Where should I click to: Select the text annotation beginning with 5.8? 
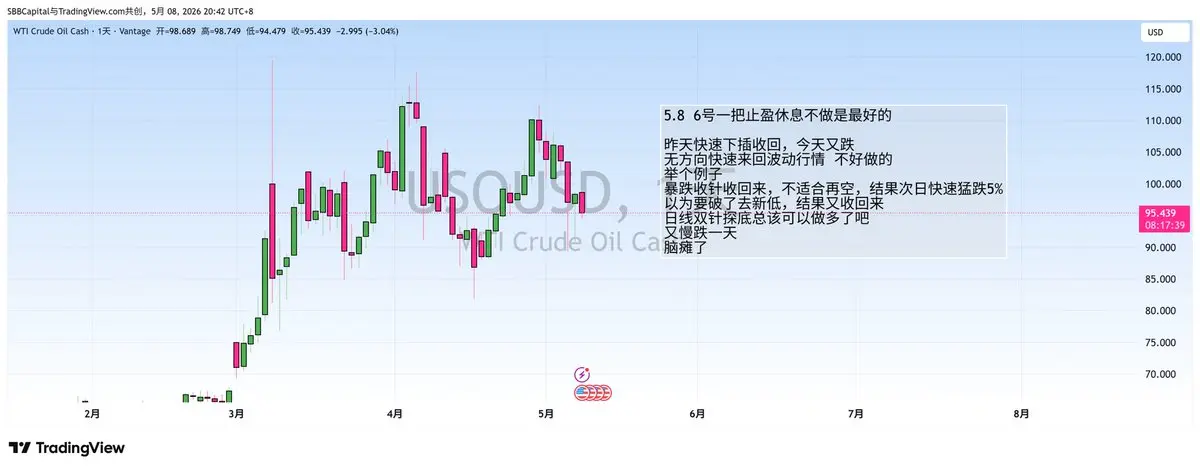pos(834,181)
